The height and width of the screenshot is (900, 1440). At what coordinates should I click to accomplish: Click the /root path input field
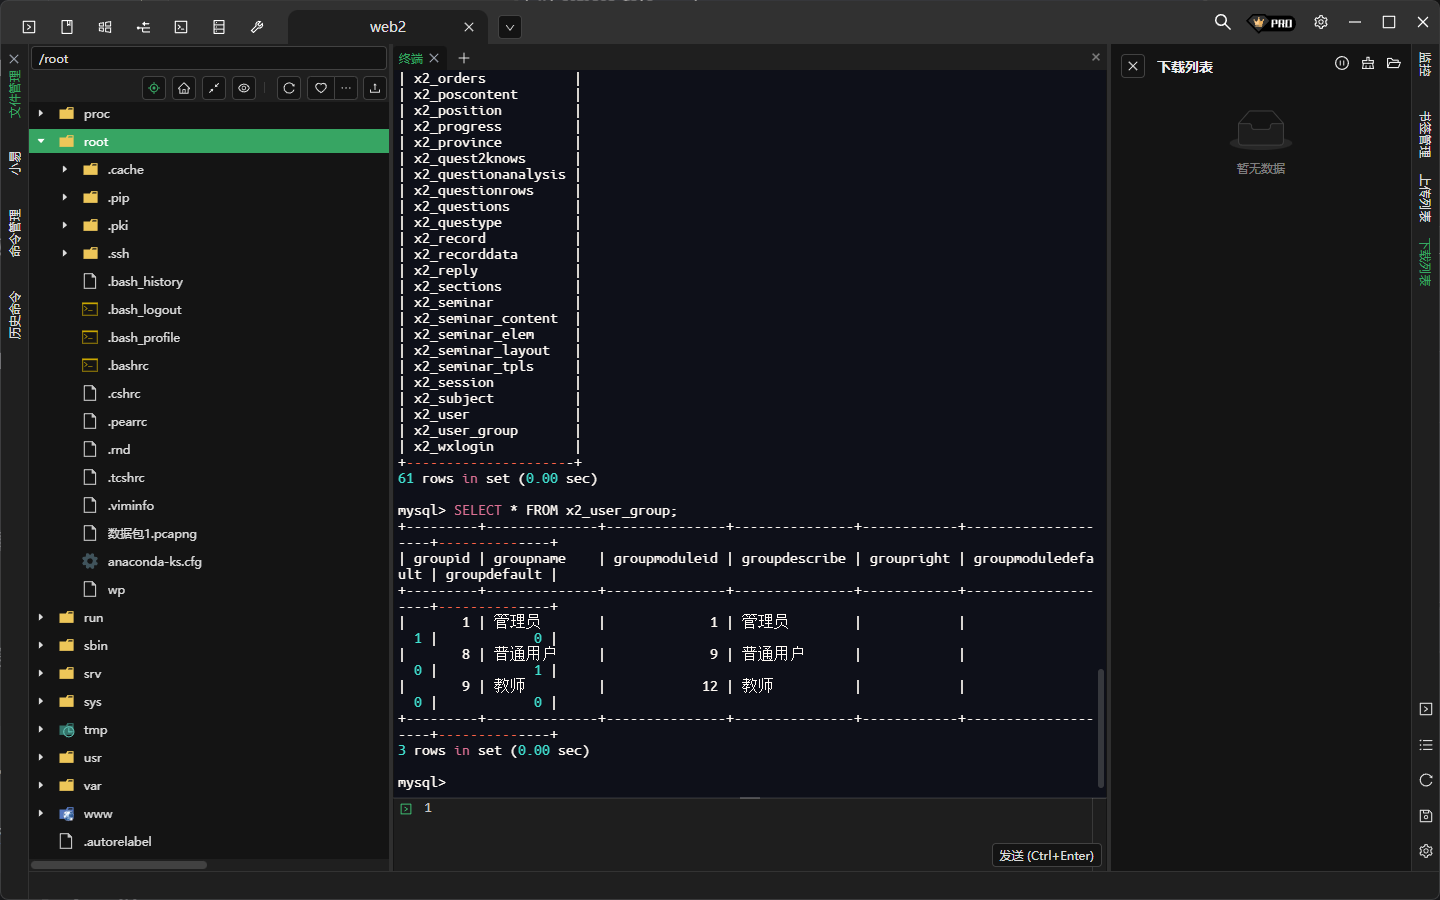click(x=208, y=59)
